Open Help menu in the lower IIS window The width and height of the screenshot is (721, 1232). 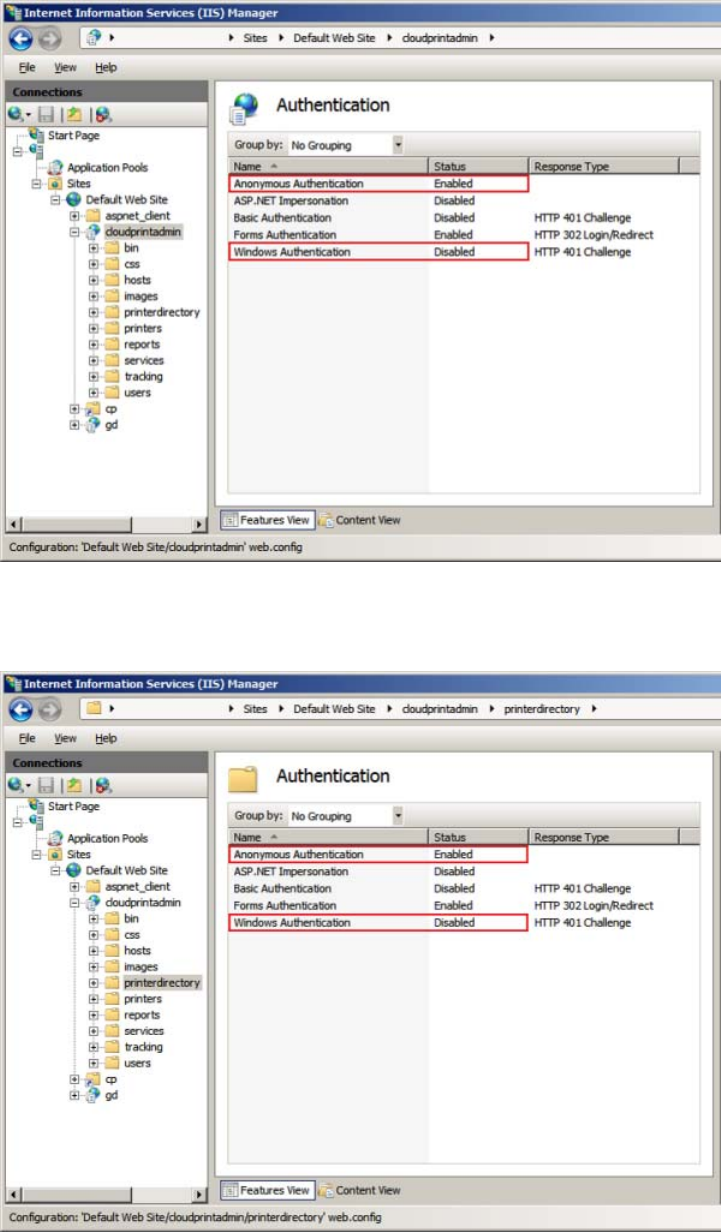(x=106, y=739)
